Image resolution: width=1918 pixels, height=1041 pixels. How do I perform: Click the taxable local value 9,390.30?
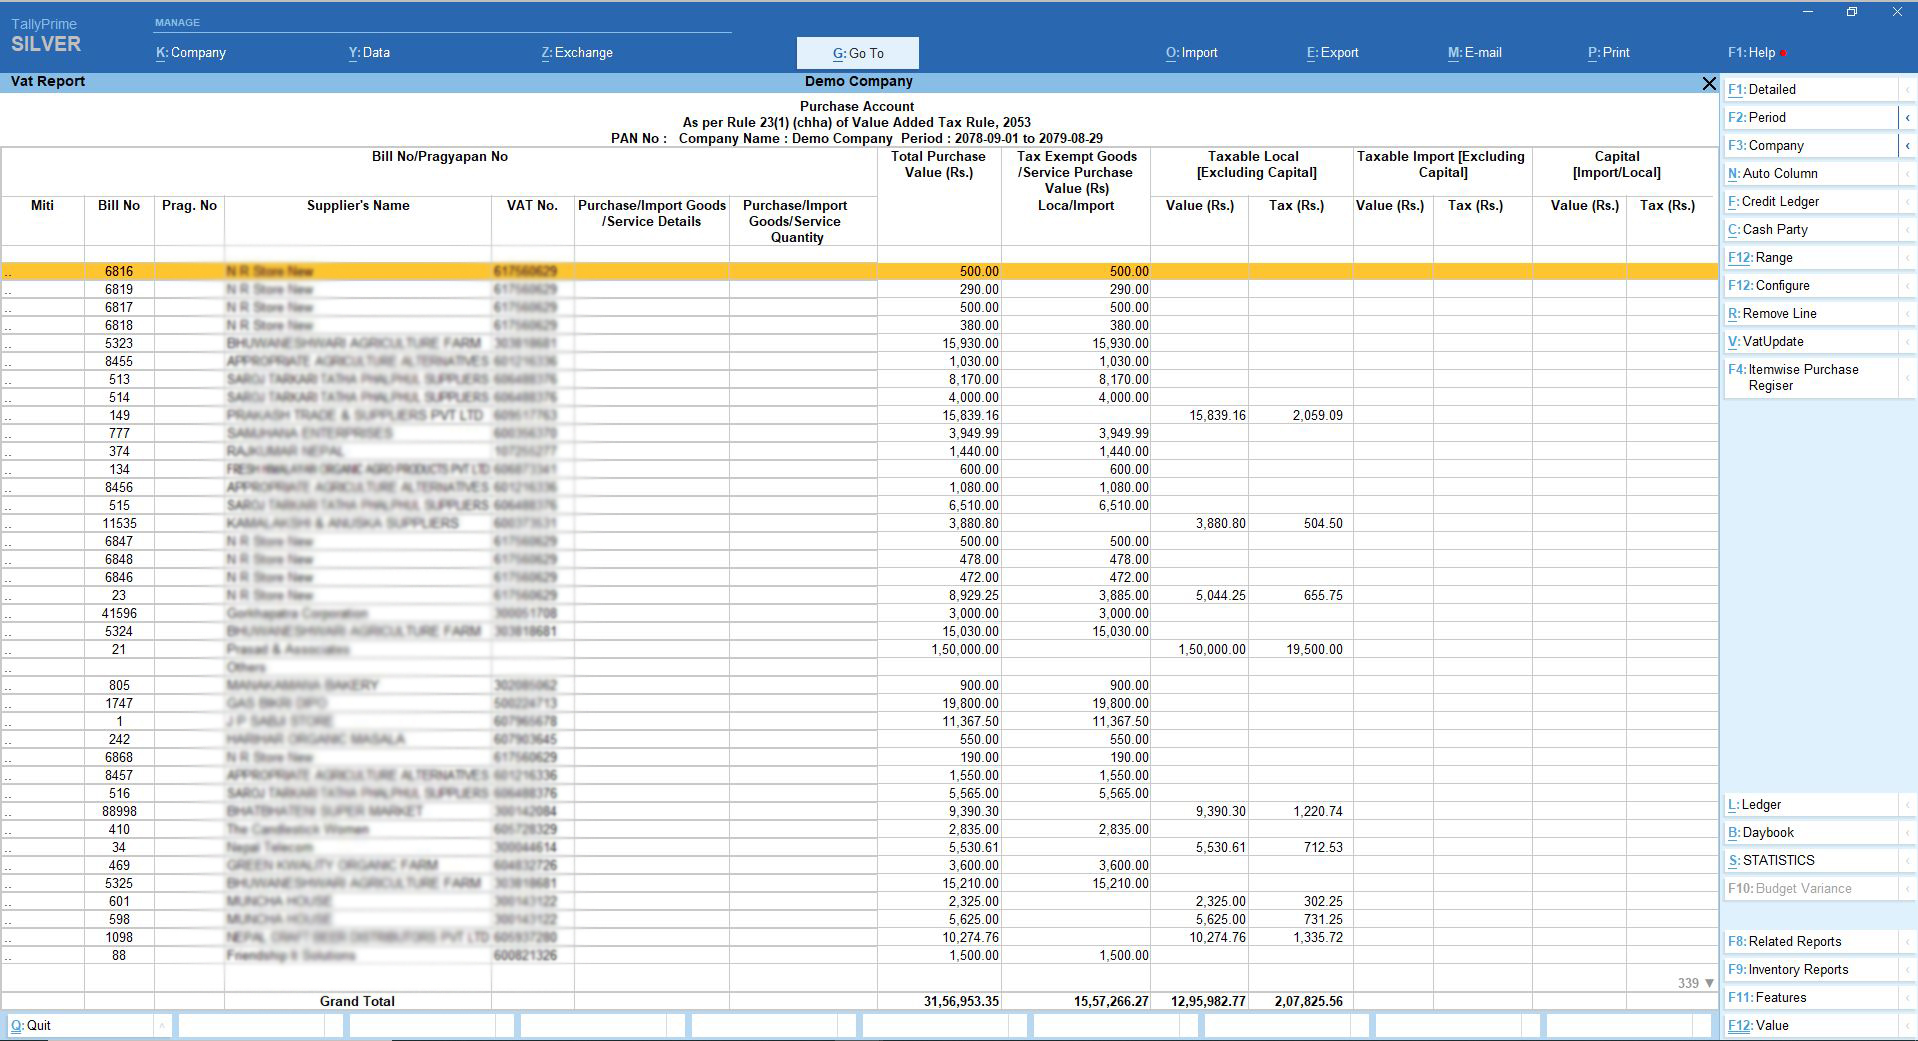pyautogui.click(x=1221, y=811)
